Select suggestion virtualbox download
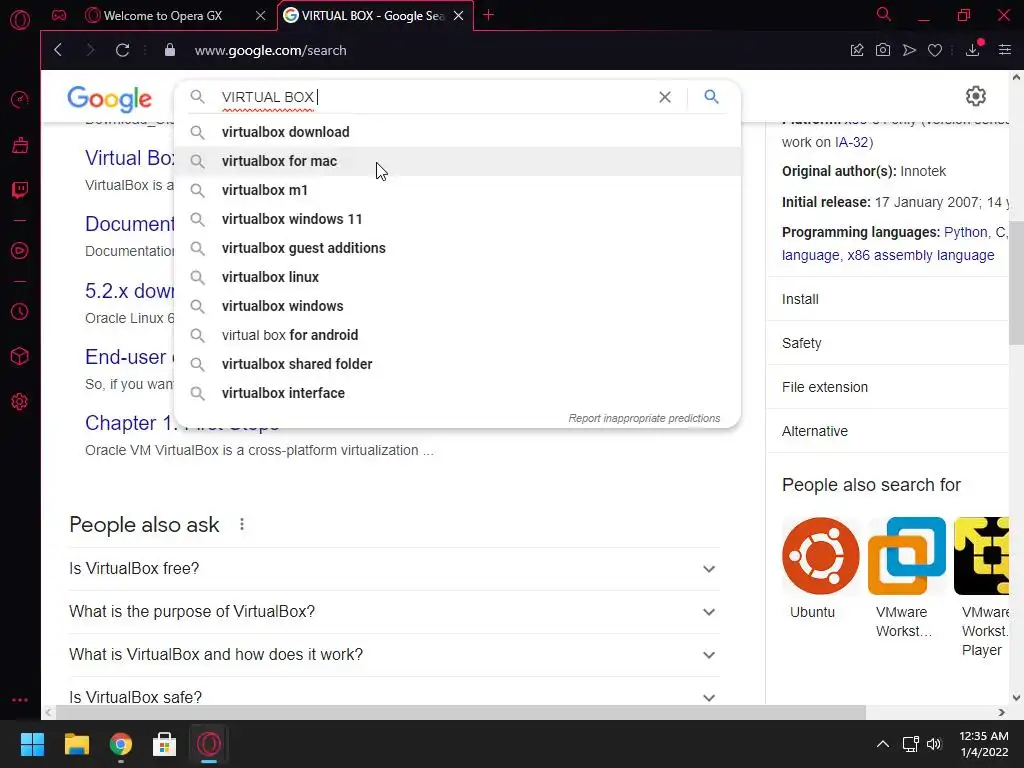The height and width of the screenshot is (768, 1024). coord(457,132)
